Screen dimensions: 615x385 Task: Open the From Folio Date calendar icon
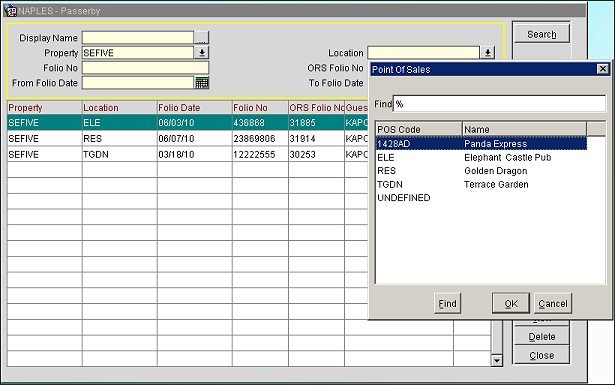click(x=202, y=83)
